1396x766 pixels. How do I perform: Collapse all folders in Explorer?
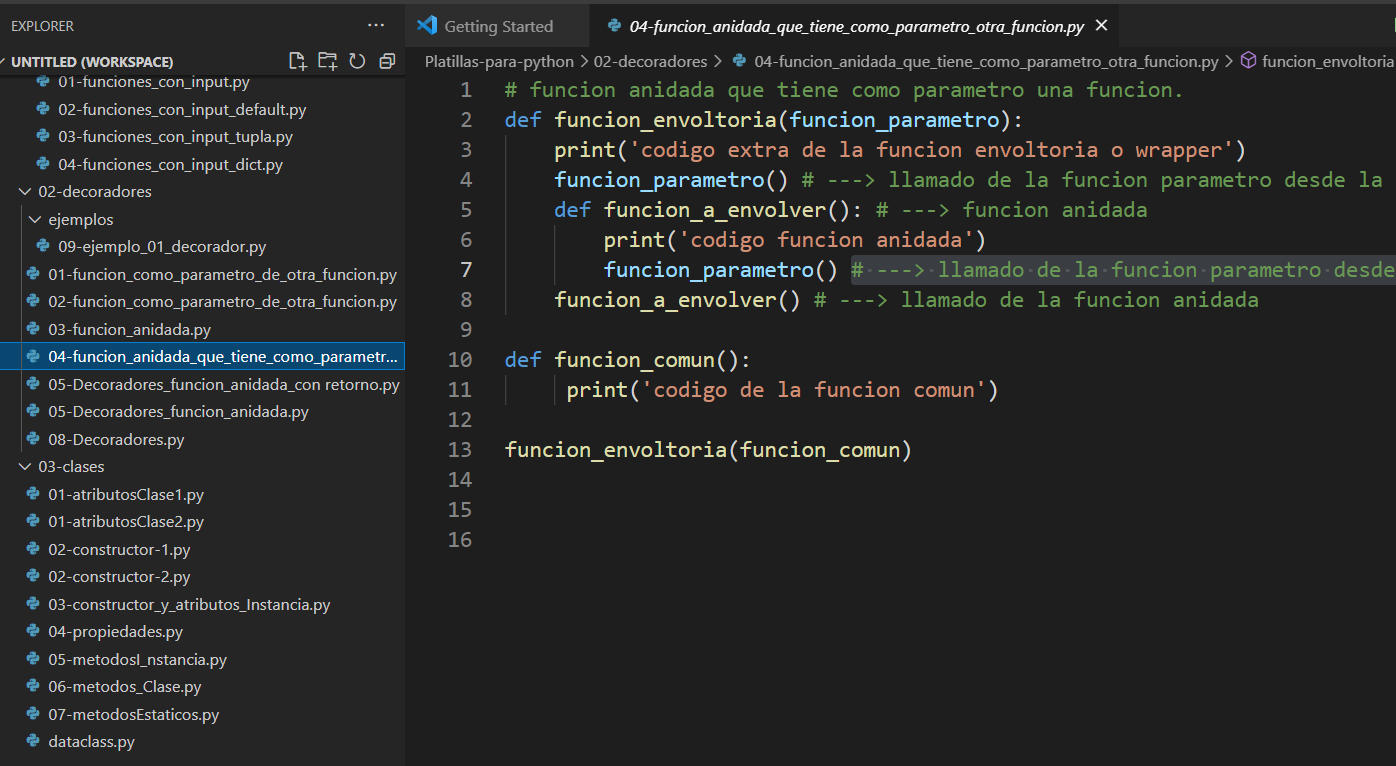(387, 62)
